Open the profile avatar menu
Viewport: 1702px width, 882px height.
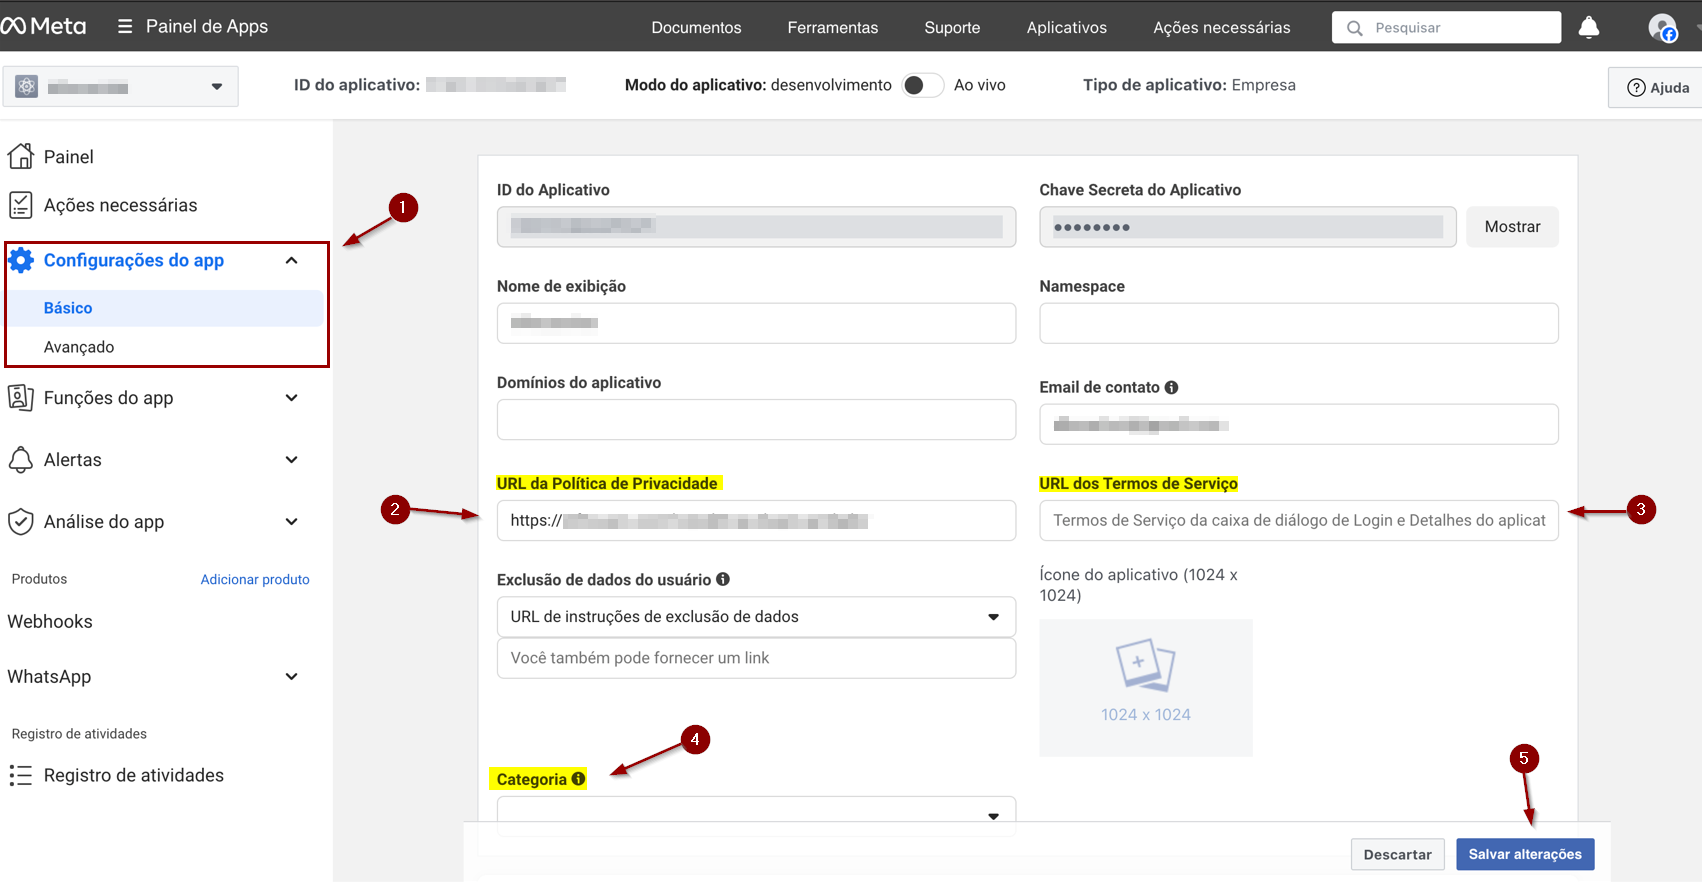(x=1662, y=28)
